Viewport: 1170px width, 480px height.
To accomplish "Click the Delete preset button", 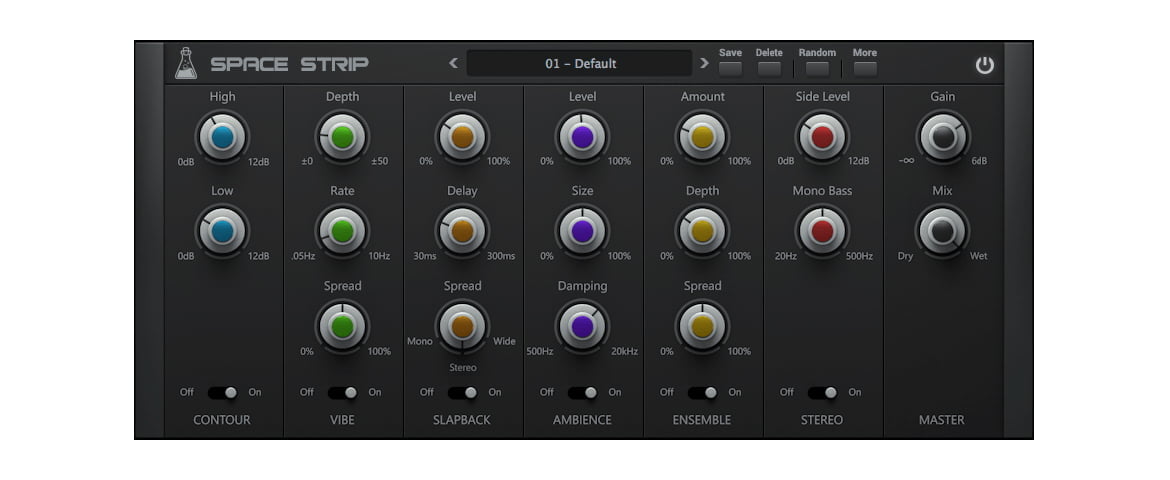I will point(769,69).
